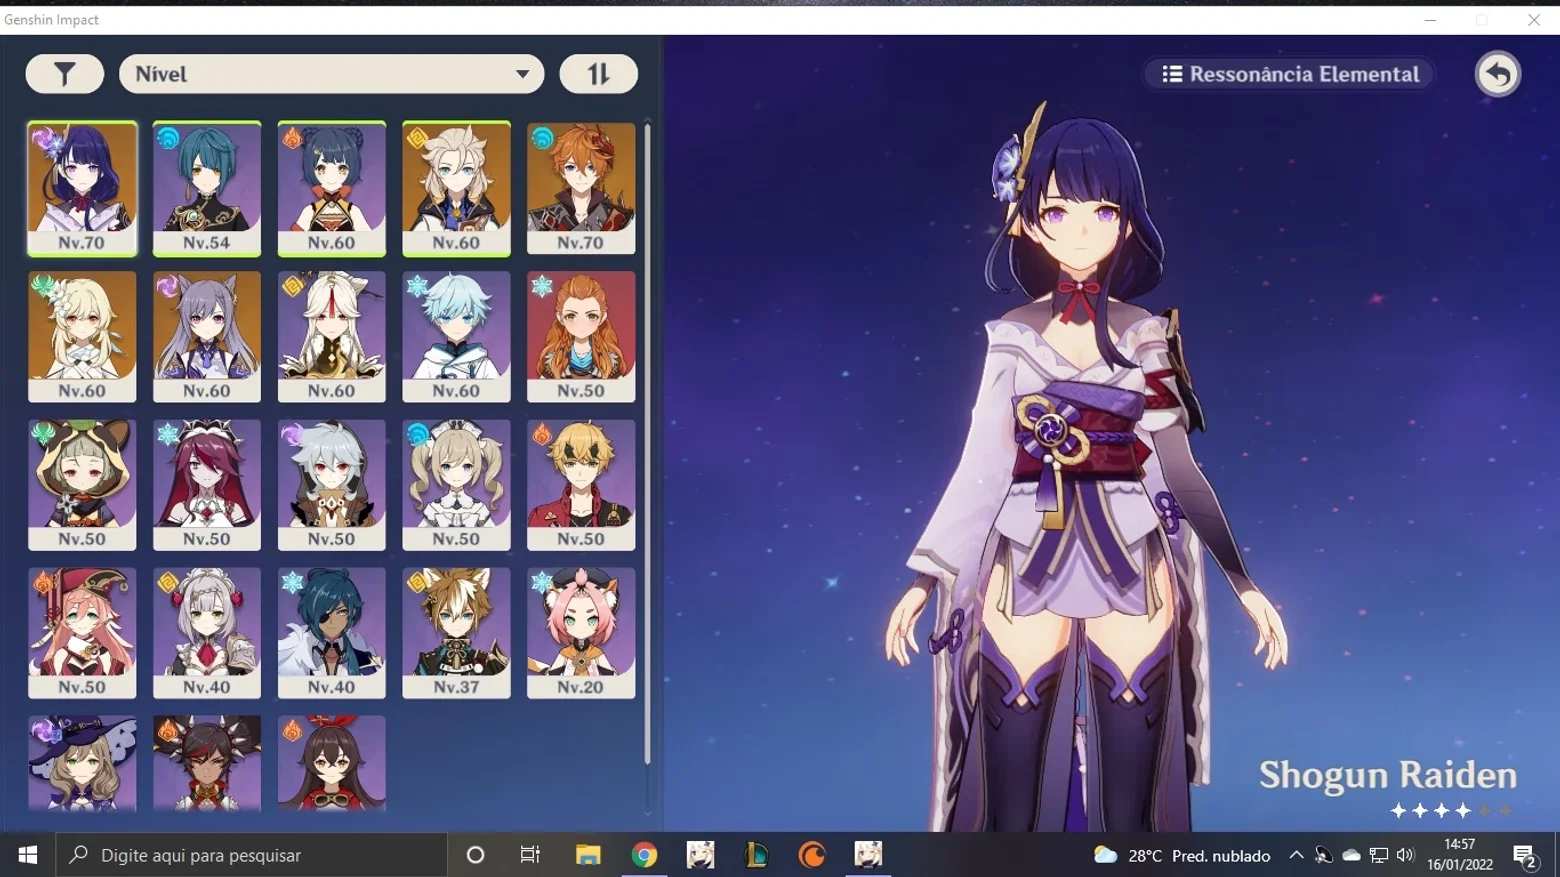This screenshot has height=877, width=1560.
Task: Pick Albedo's Geo portrait at Nv.60
Action: pyautogui.click(x=456, y=188)
